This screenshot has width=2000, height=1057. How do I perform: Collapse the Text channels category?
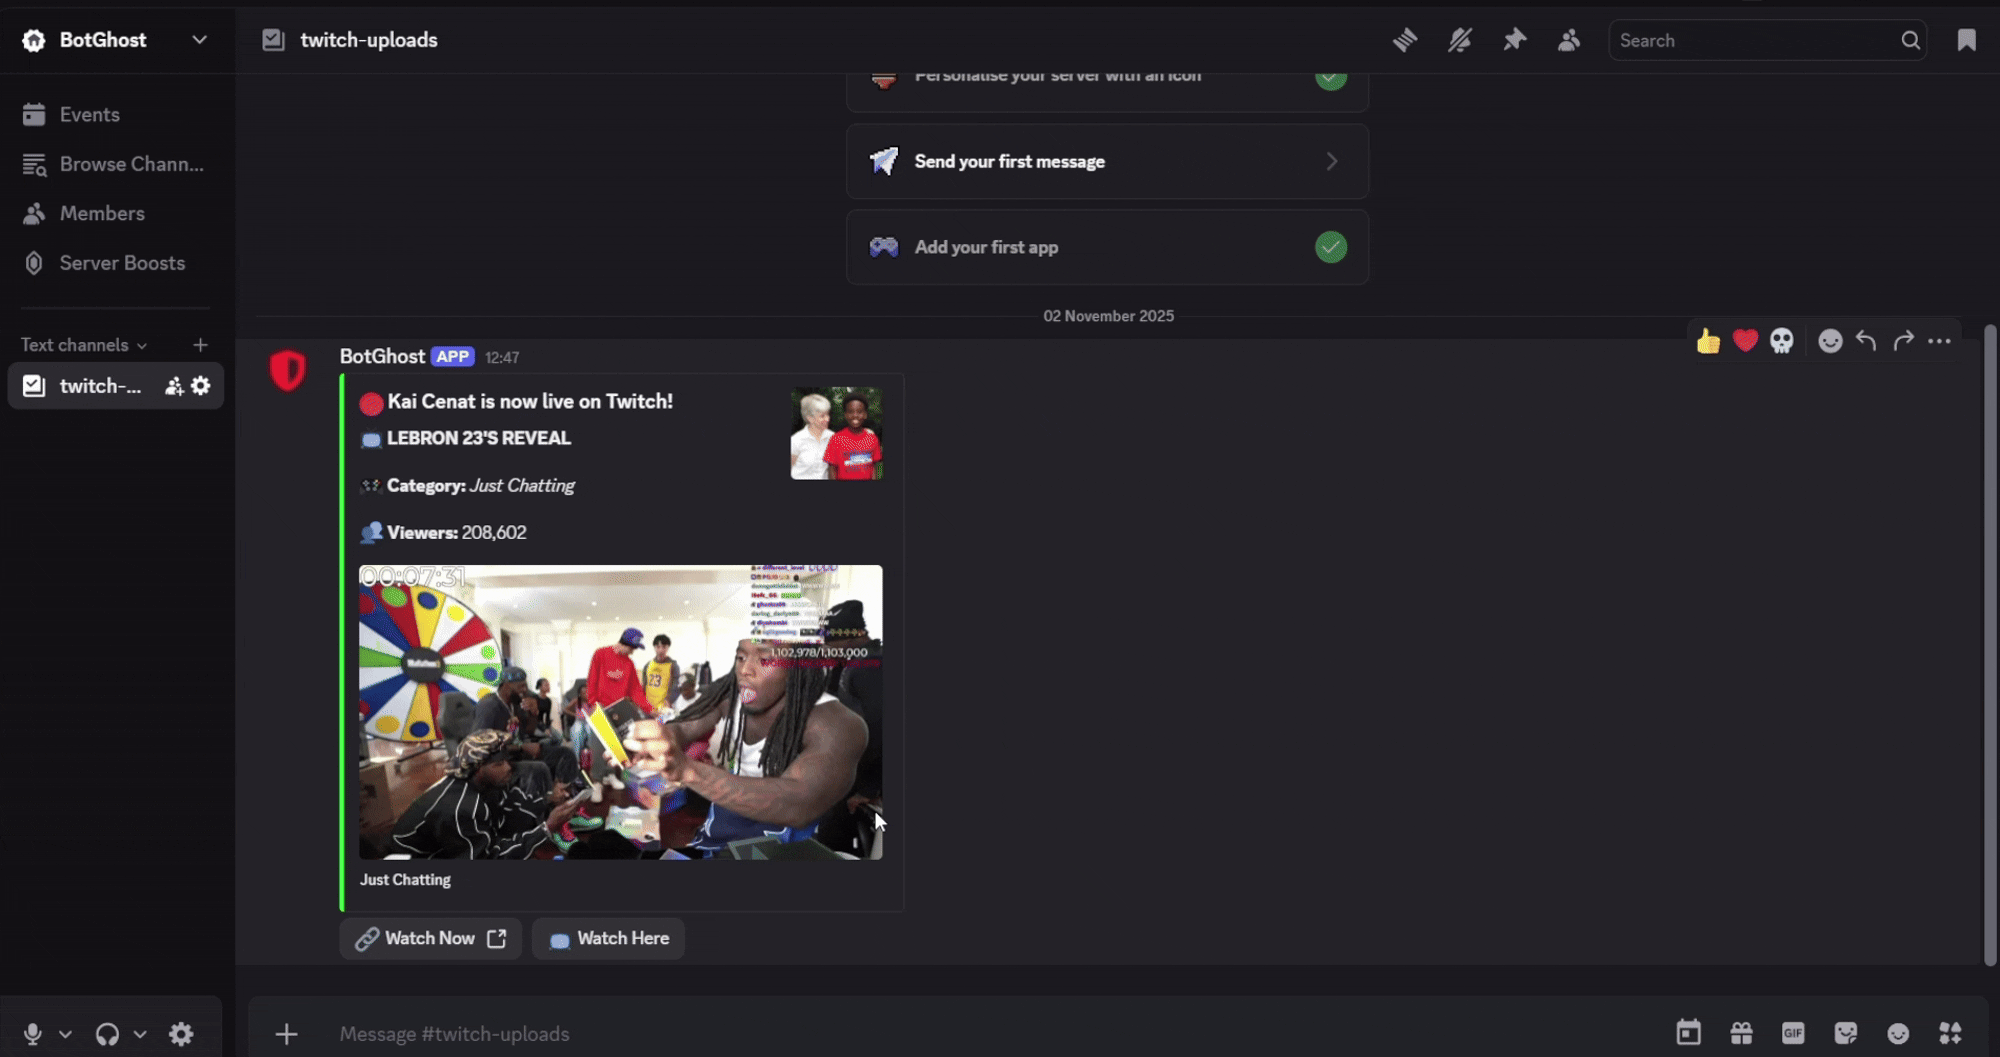[x=84, y=345]
